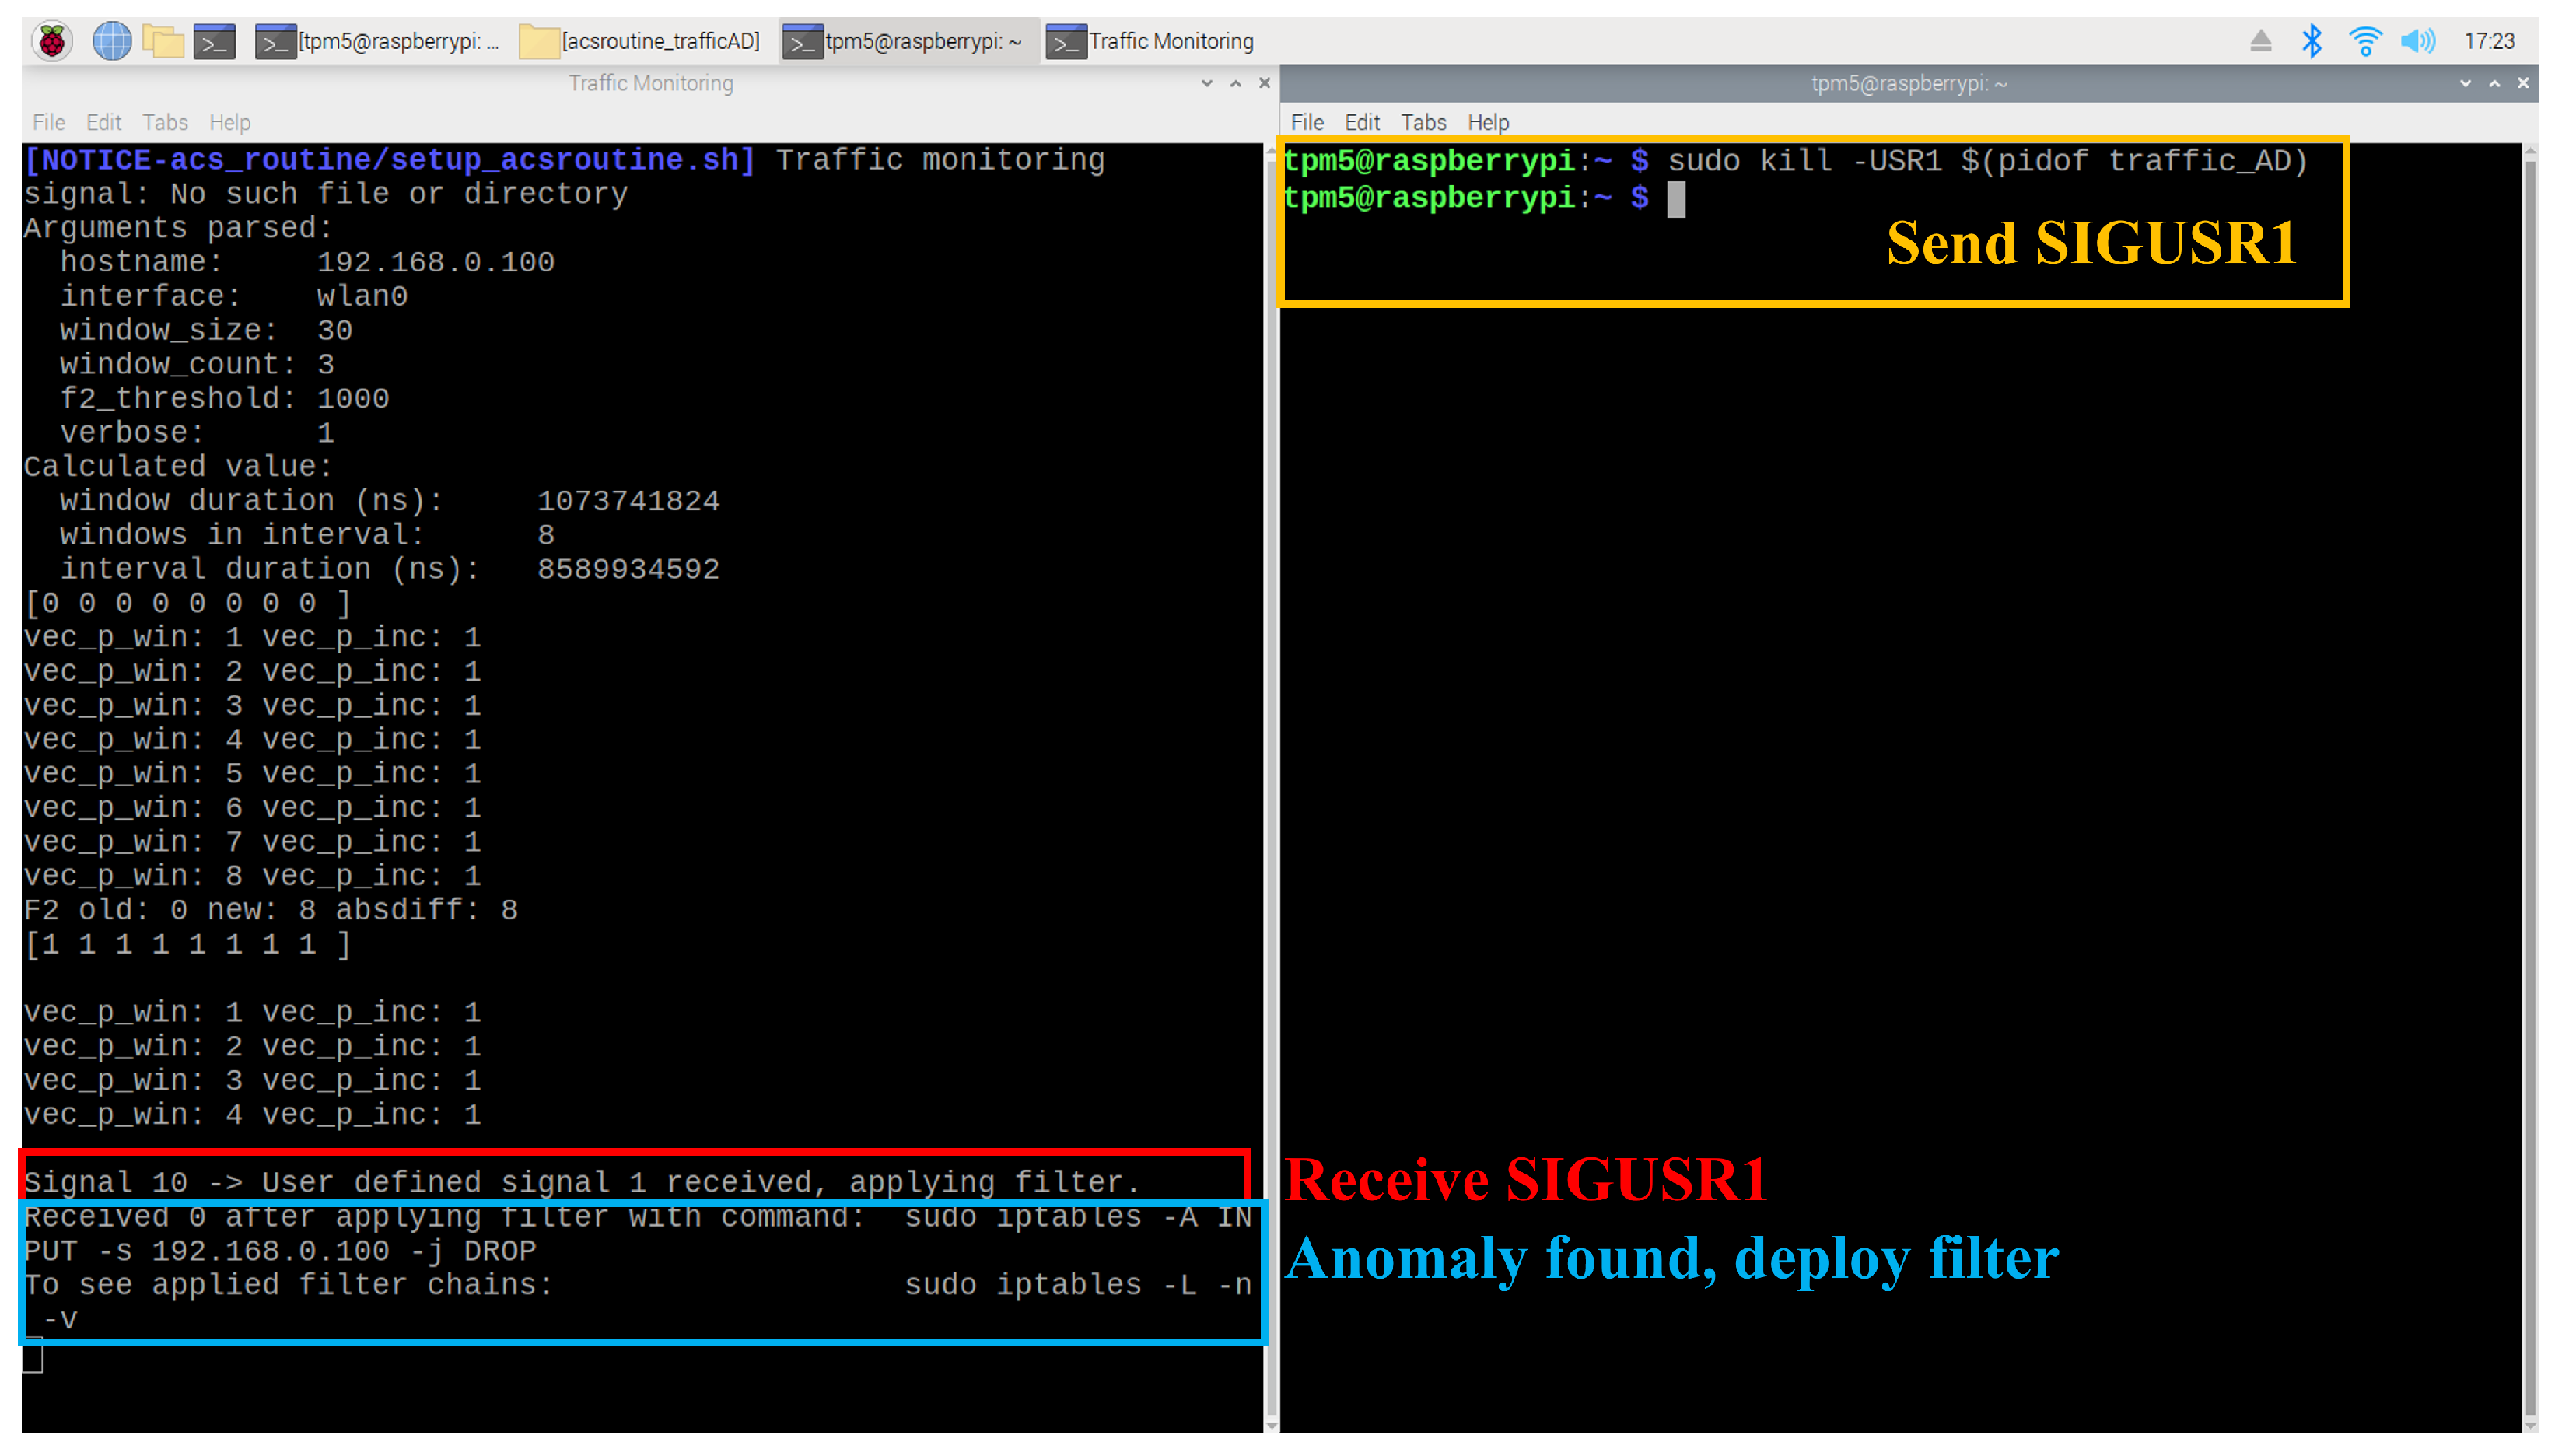Launch terminal from the panel launcher icon
The image size is (2555, 1456).
click(214, 41)
